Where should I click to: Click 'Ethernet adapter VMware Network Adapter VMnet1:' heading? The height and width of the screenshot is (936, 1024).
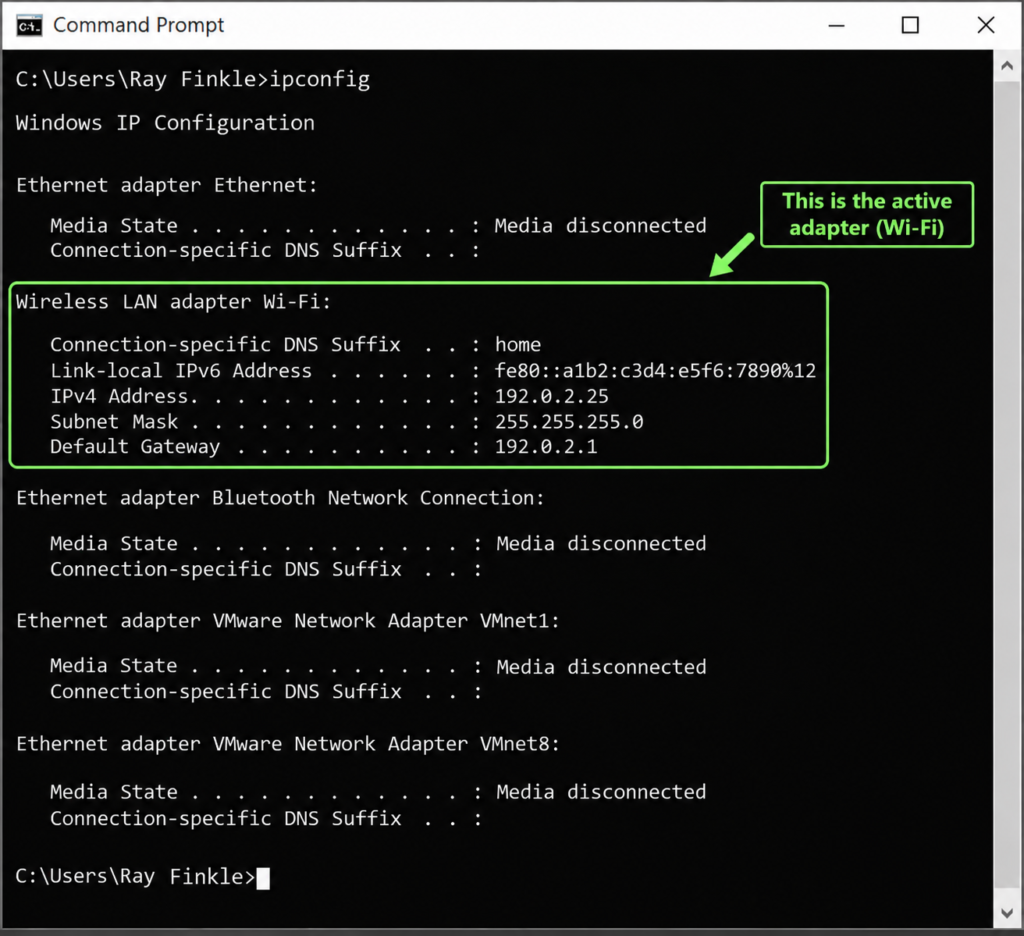[x=288, y=621]
